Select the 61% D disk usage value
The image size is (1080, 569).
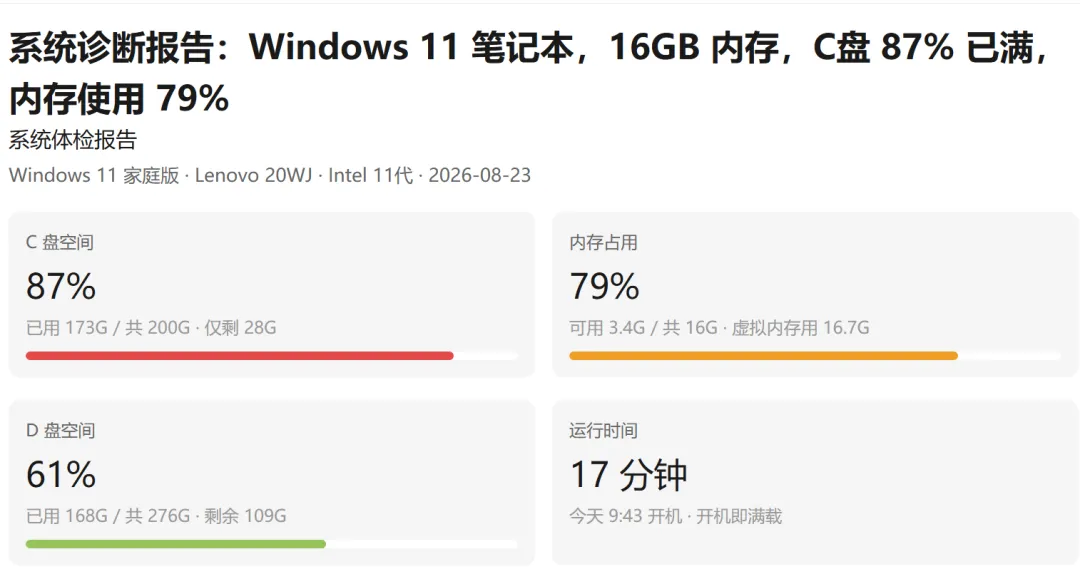61,475
